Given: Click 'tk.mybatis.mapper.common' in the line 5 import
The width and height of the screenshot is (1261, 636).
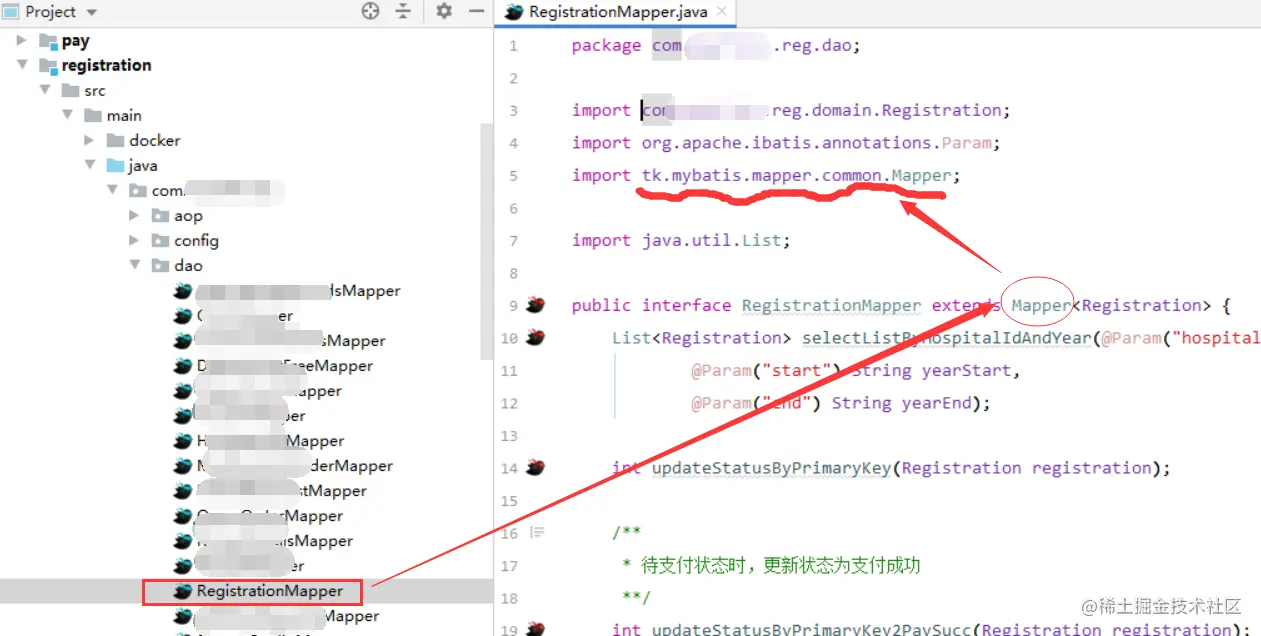Looking at the screenshot, I should 762,175.
